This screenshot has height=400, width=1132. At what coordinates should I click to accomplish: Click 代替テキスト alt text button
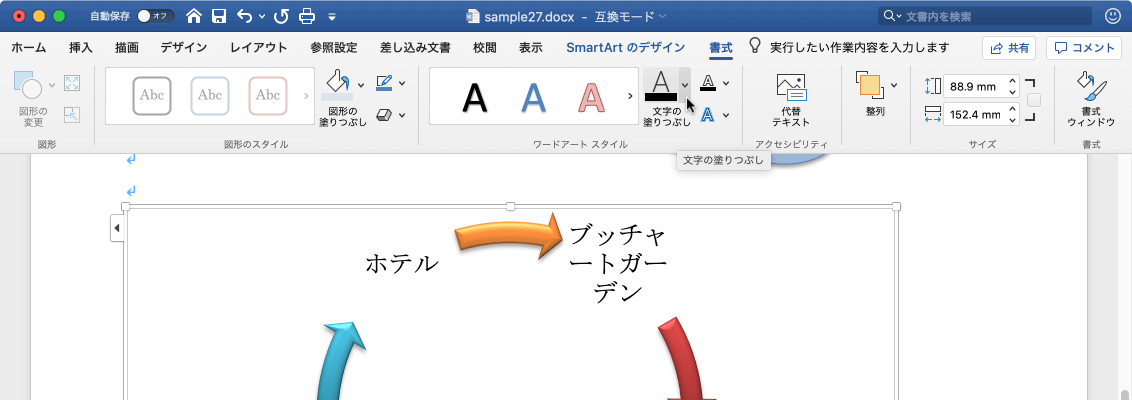point(791,100)
